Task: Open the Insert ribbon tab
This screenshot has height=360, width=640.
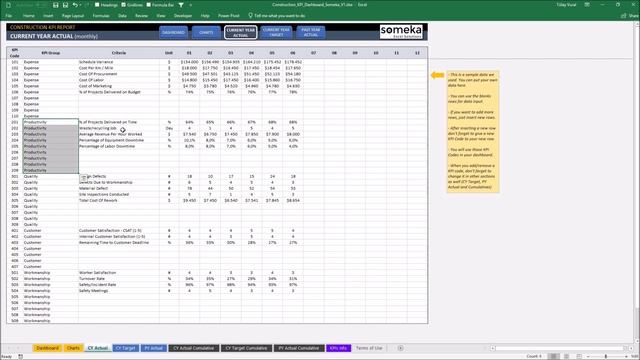Action: coord(48,16)
